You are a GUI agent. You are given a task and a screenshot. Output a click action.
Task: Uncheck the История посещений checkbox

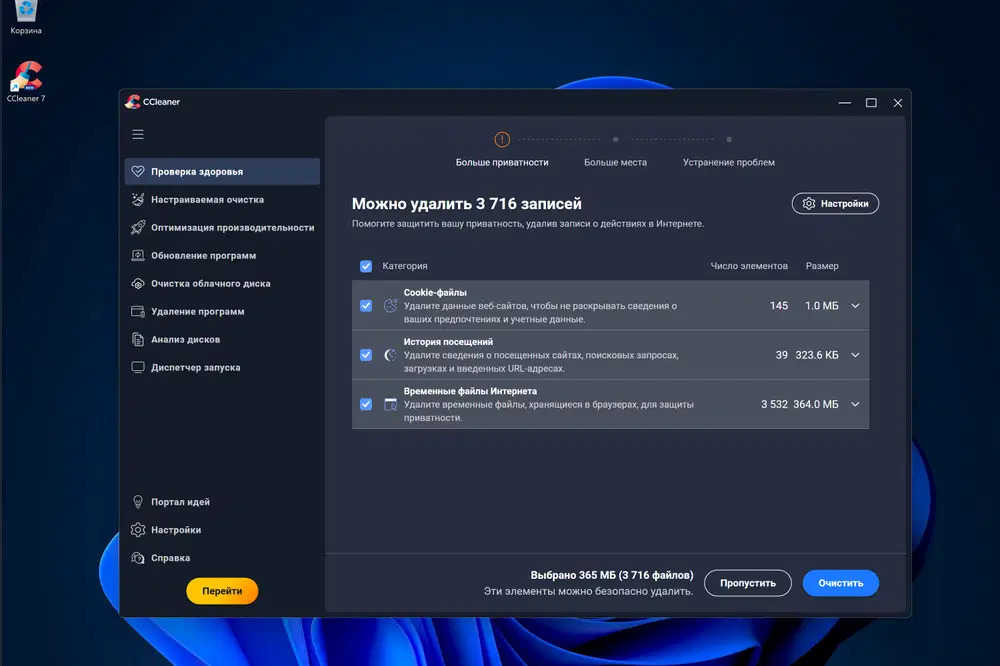[366, 355]
